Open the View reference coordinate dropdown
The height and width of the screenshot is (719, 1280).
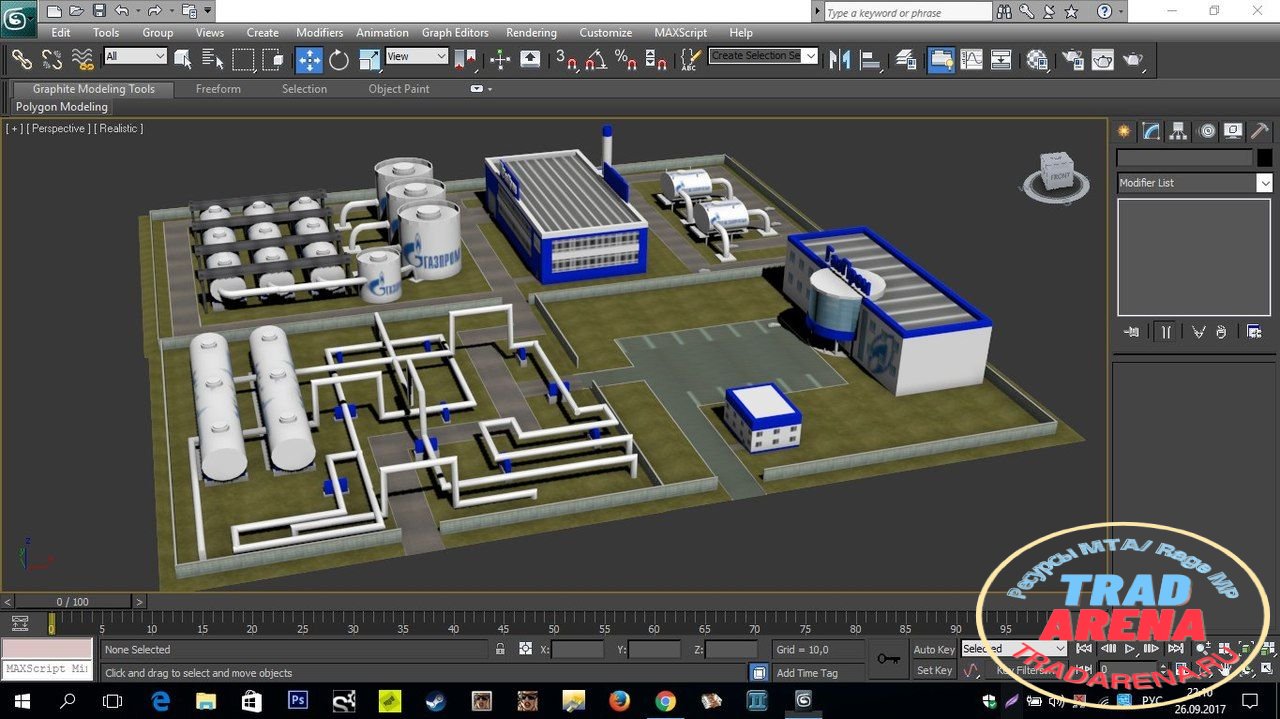pos(417,57)
